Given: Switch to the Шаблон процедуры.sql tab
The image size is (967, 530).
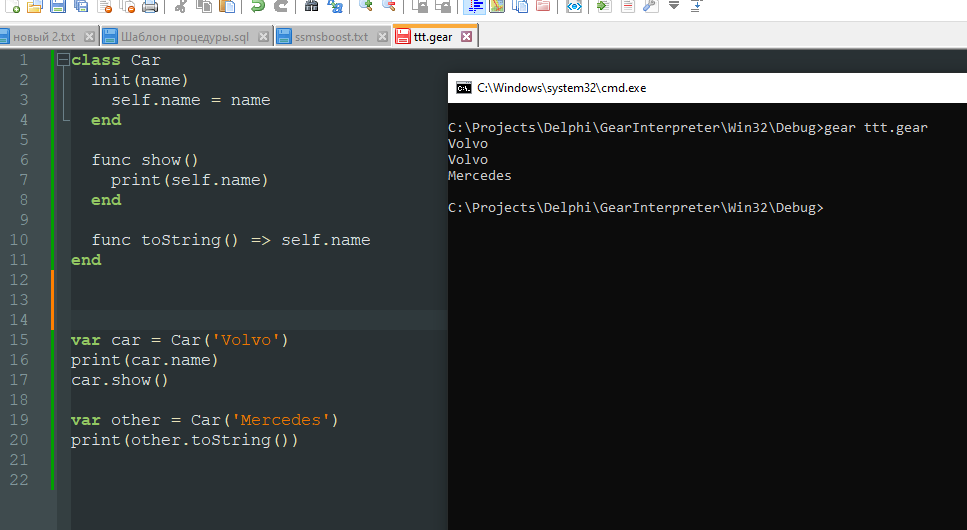Looking at the screenshot, I should click(x=184, y=37).
